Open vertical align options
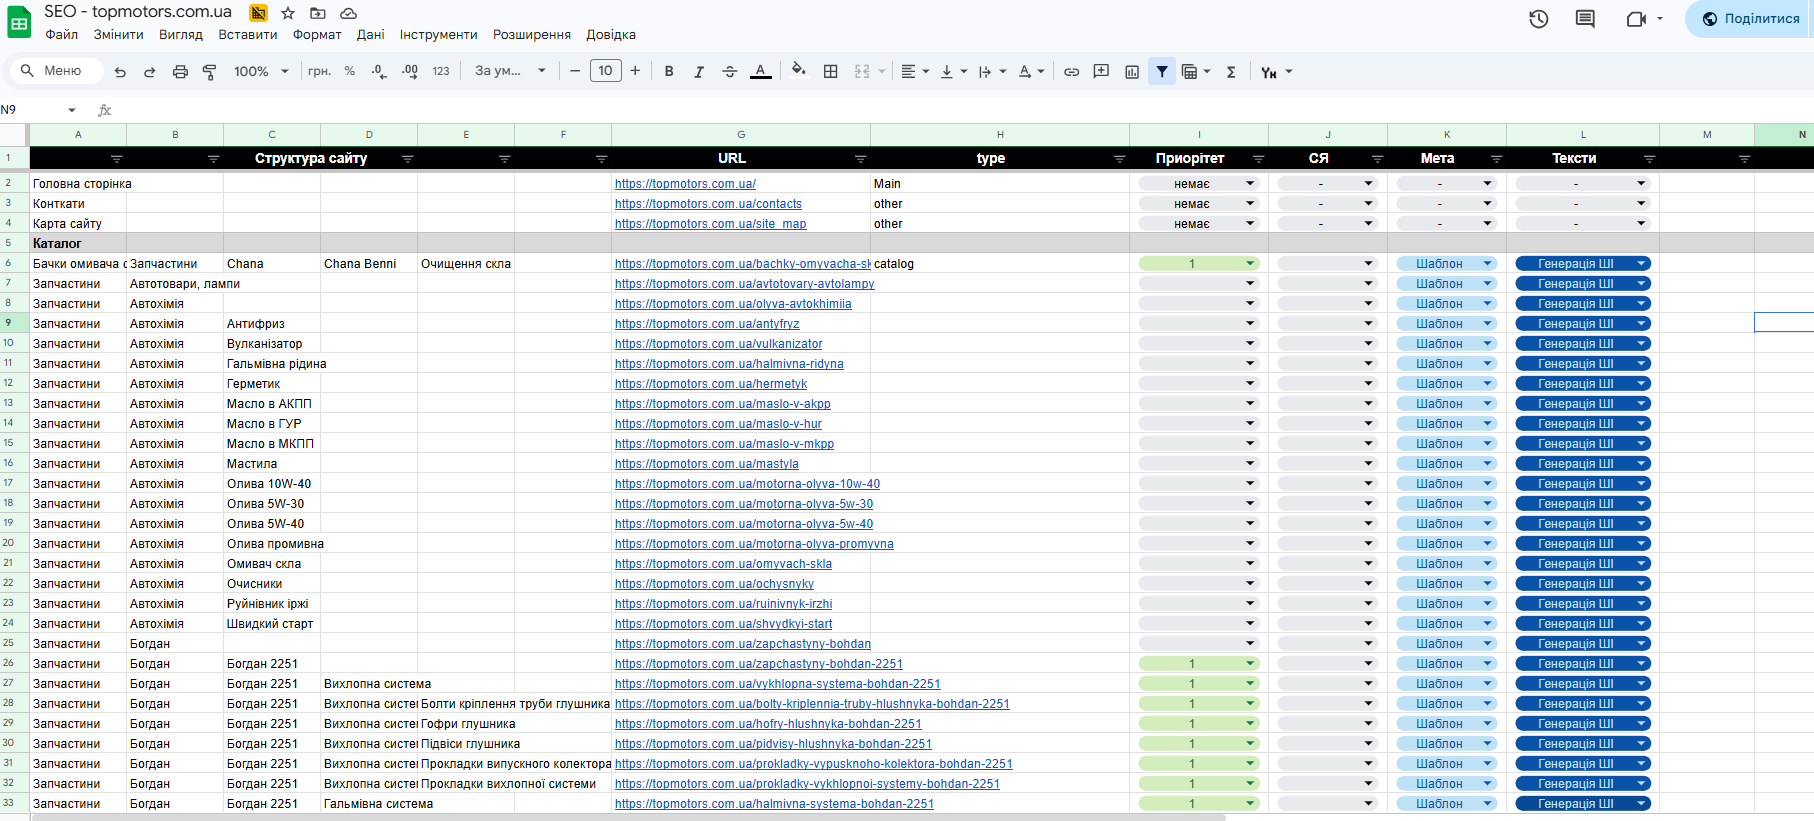 click(953, 72)
